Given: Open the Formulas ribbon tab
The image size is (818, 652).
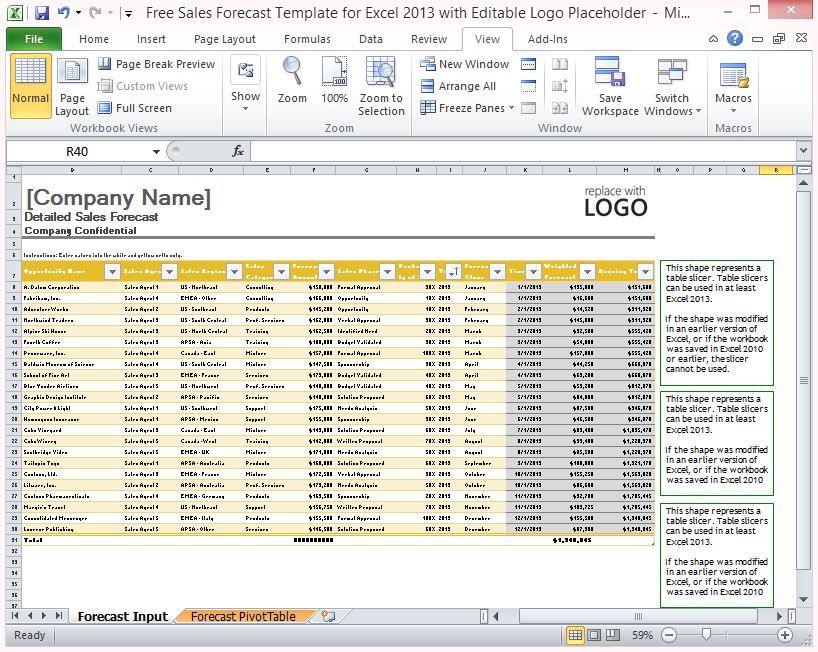Looking at the screenshot, I should coord(307,39).
